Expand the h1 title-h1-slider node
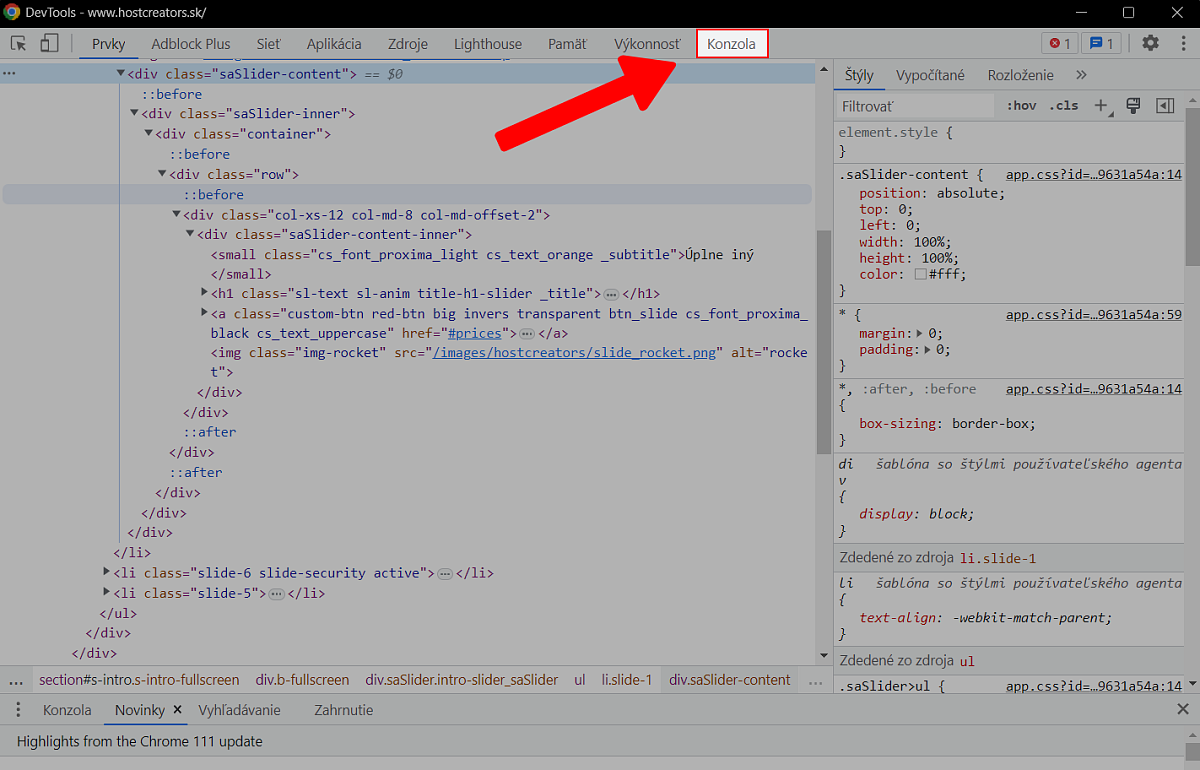The width and height of the screenshot is (1200, 770). coord(204,293)
